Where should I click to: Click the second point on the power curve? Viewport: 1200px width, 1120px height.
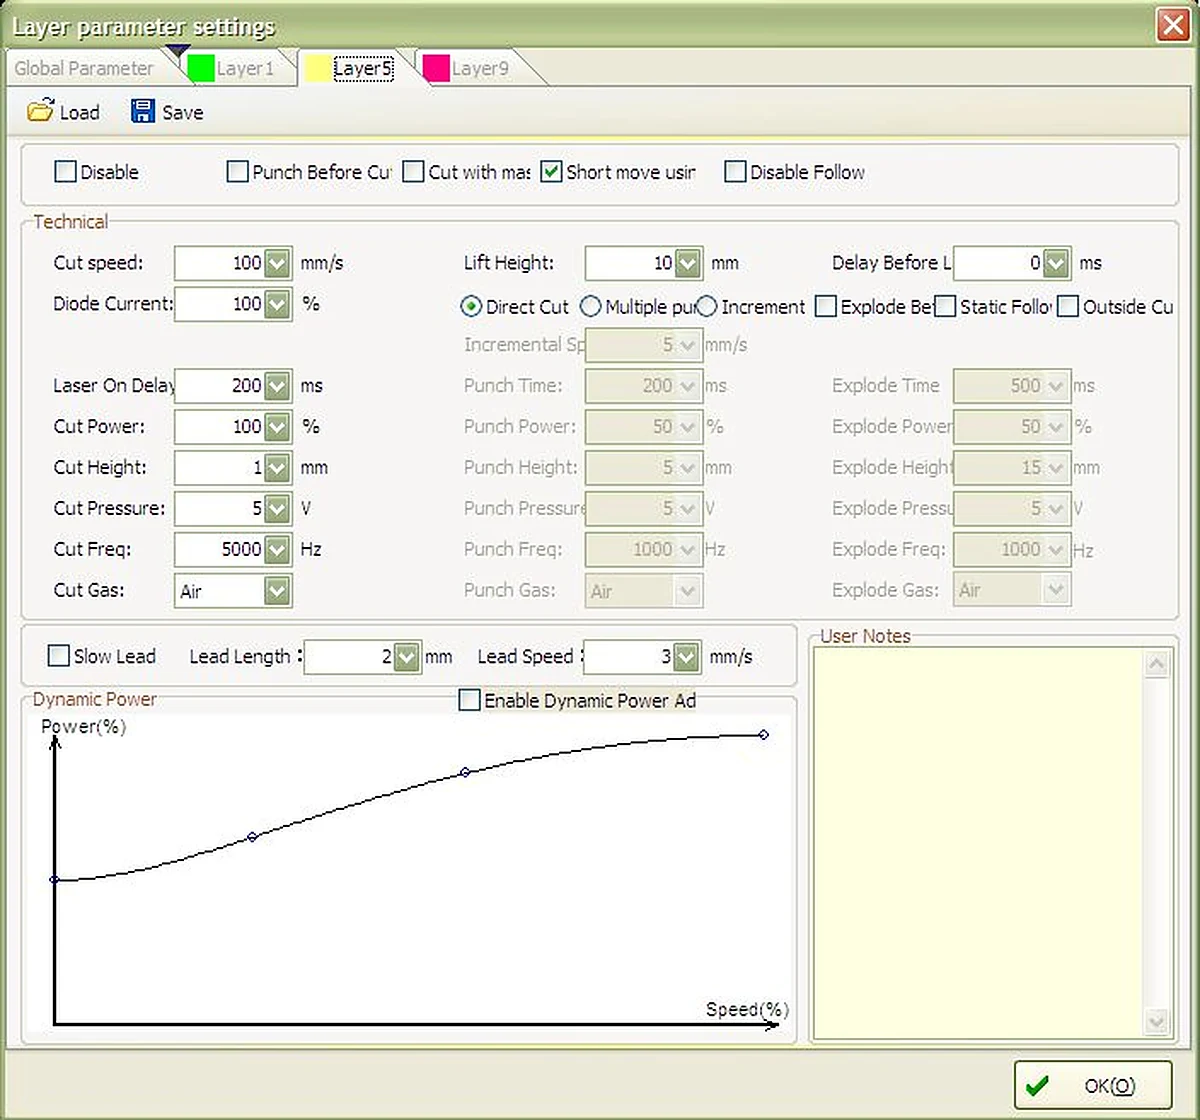[x=252, y=836]
